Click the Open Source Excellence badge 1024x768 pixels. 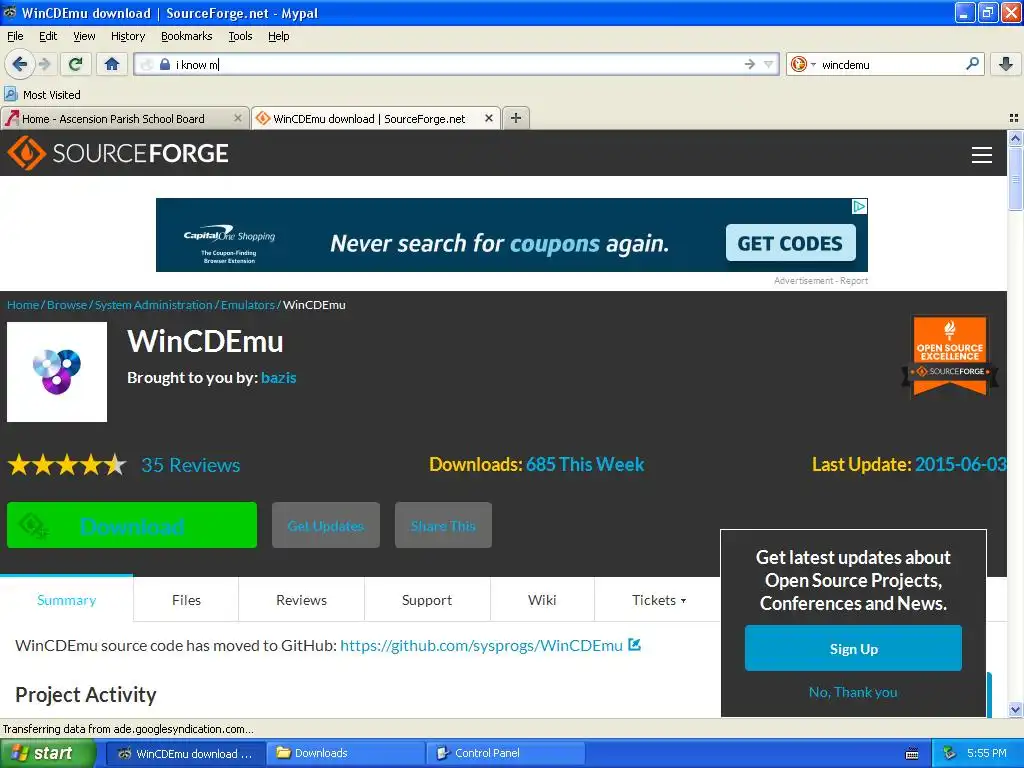pos(950,356)
